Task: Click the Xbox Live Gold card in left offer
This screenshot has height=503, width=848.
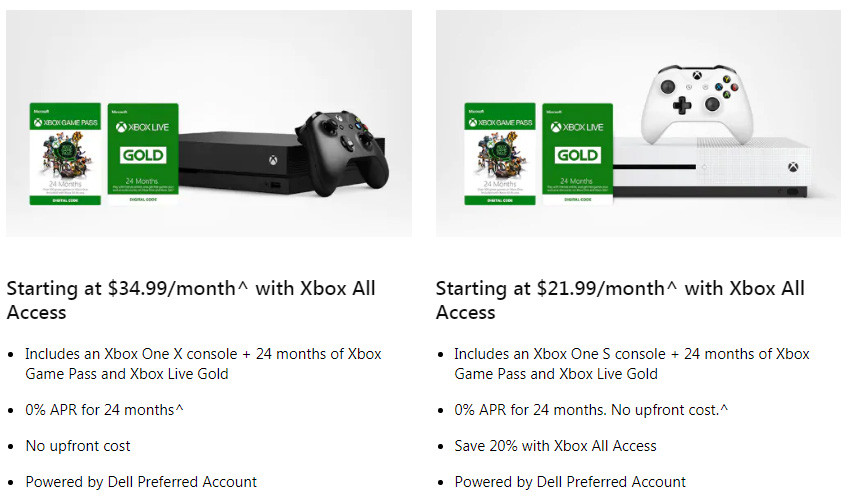Action: tap(143, 154)
